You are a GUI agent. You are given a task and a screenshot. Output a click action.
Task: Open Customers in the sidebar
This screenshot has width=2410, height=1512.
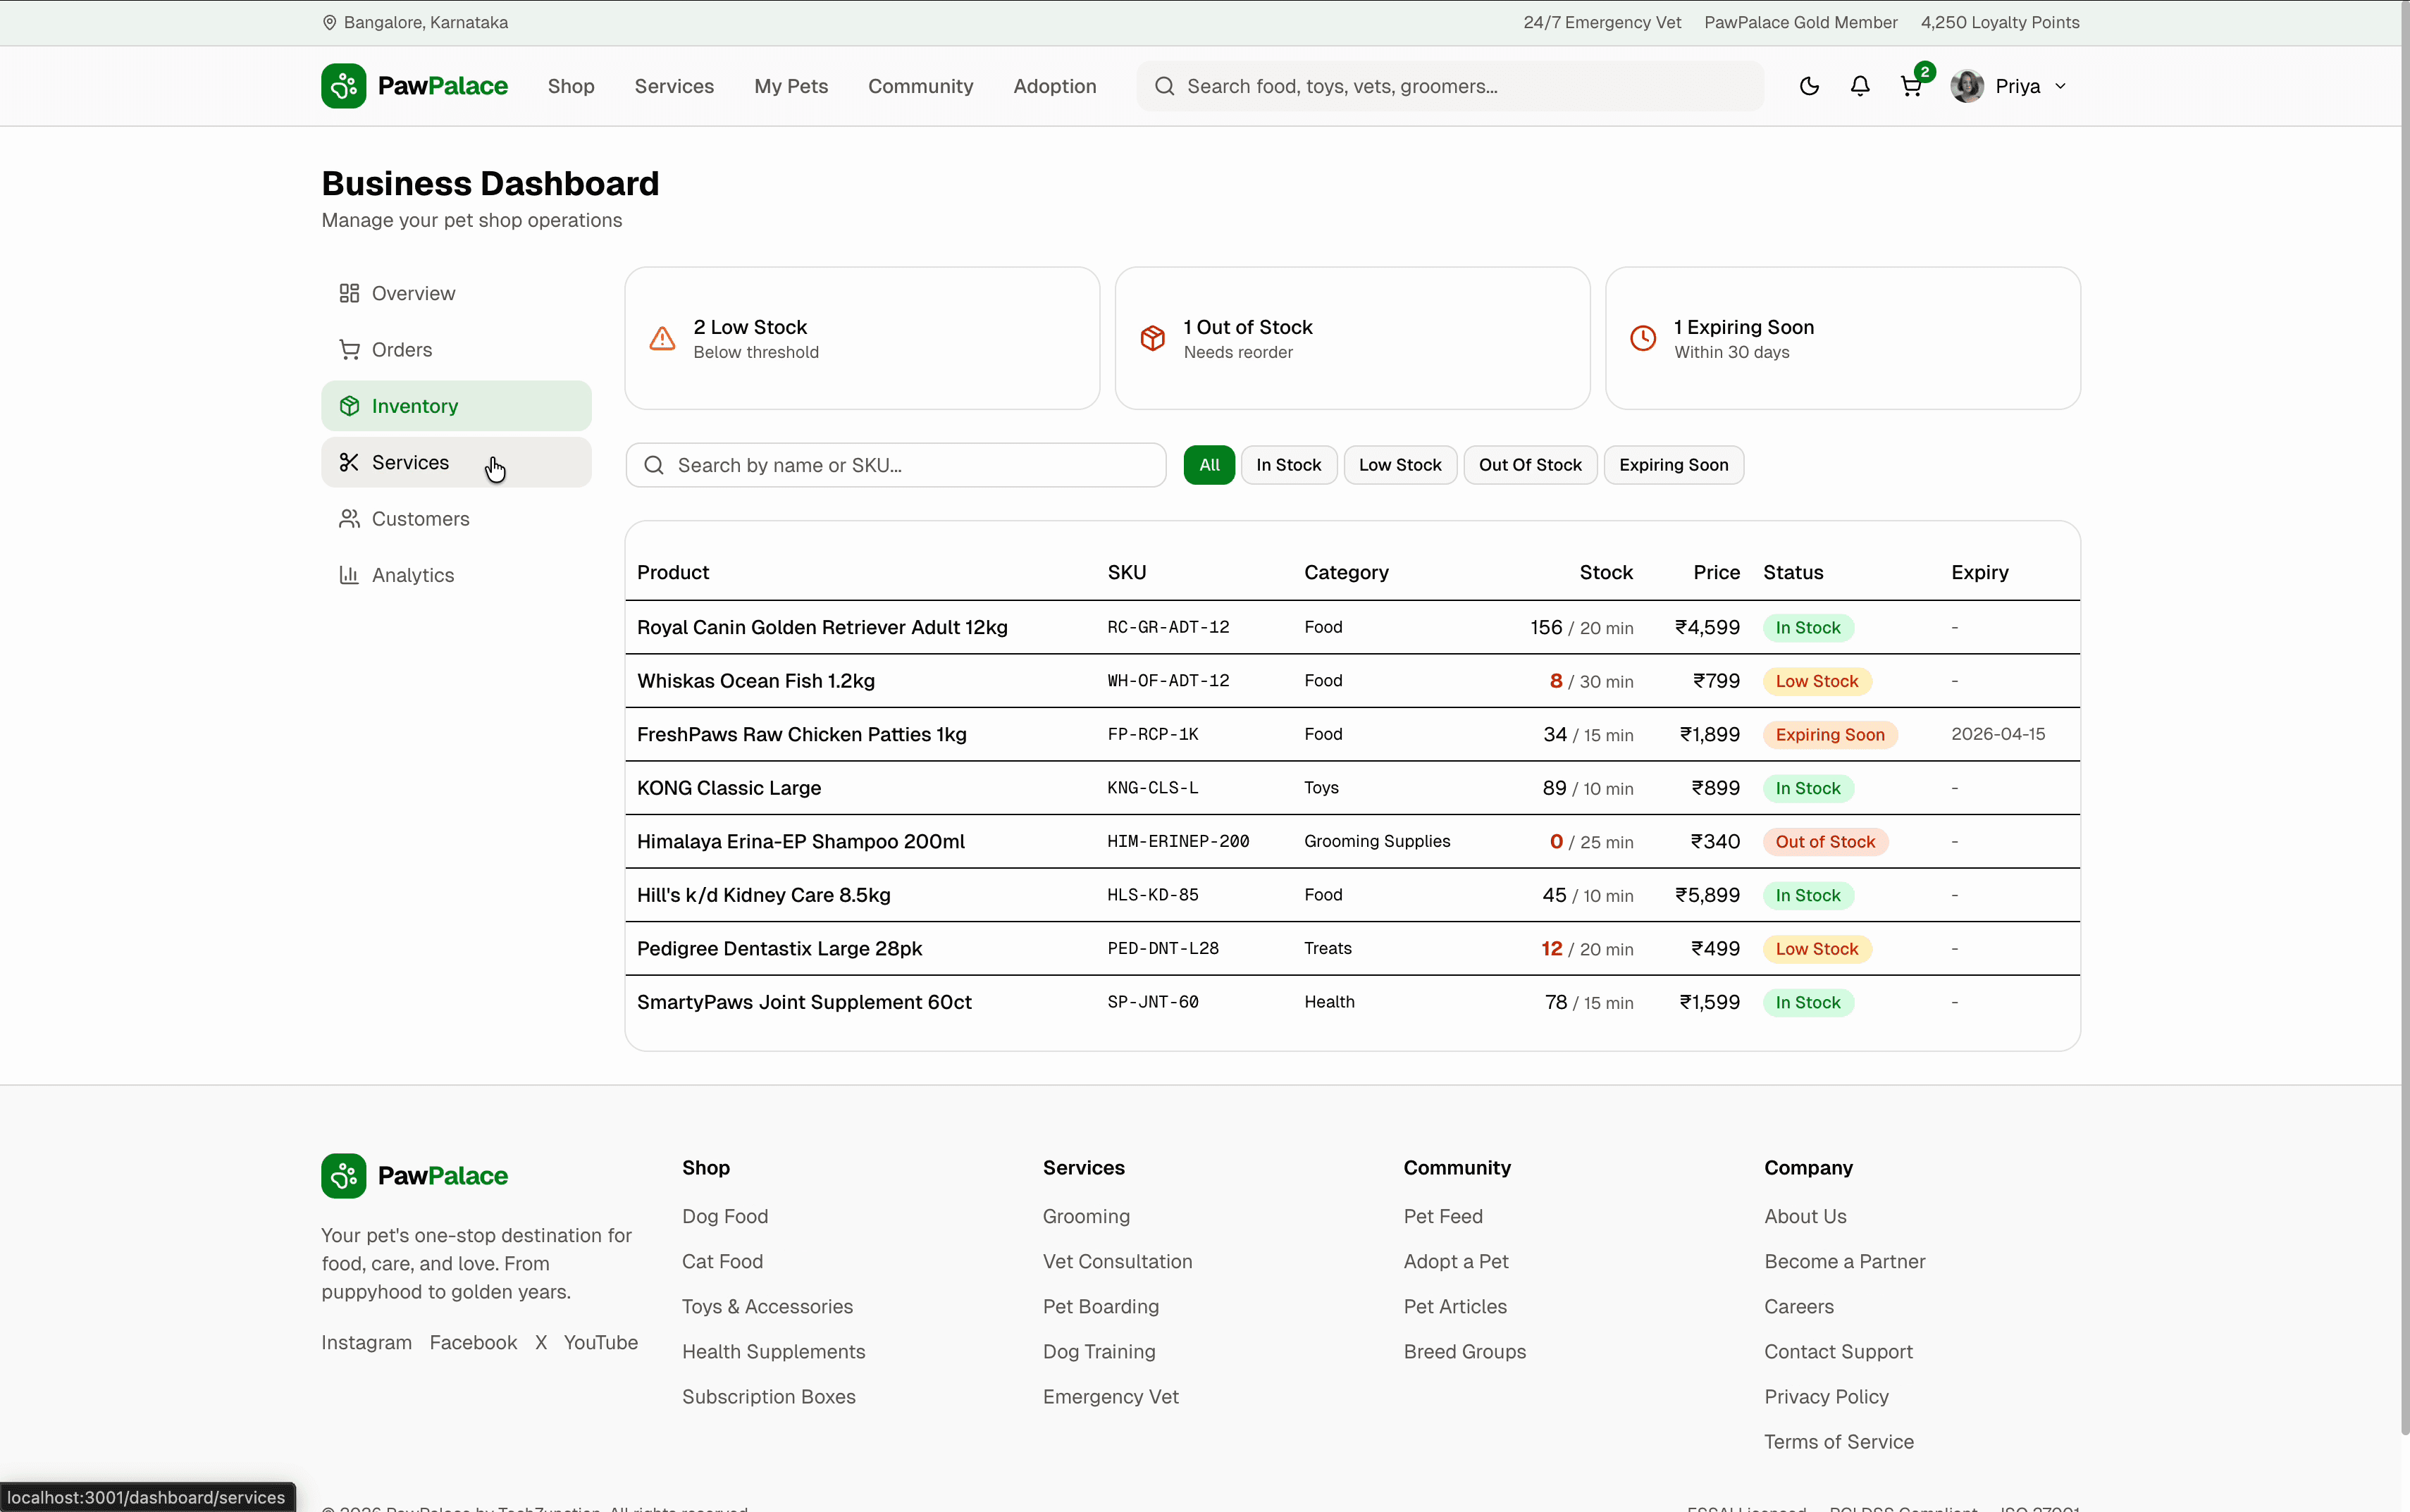coord(420,518)
